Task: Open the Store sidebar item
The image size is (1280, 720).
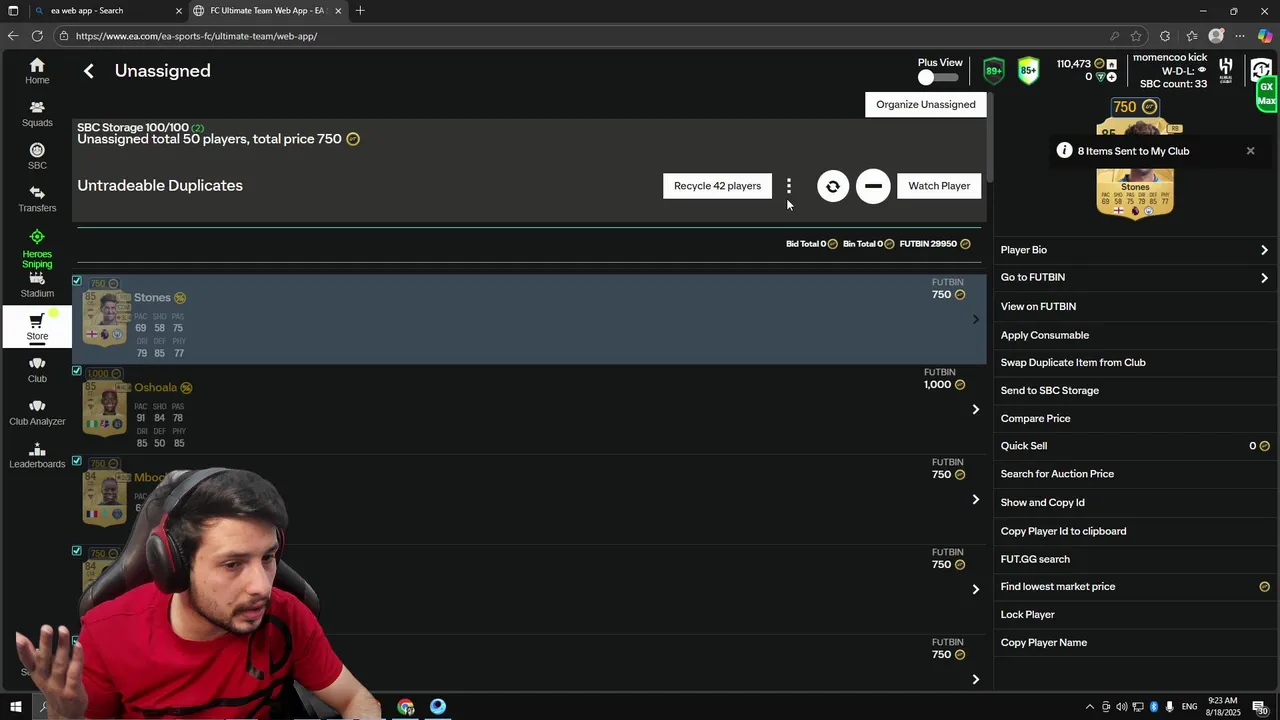Action: coord(37,327)
